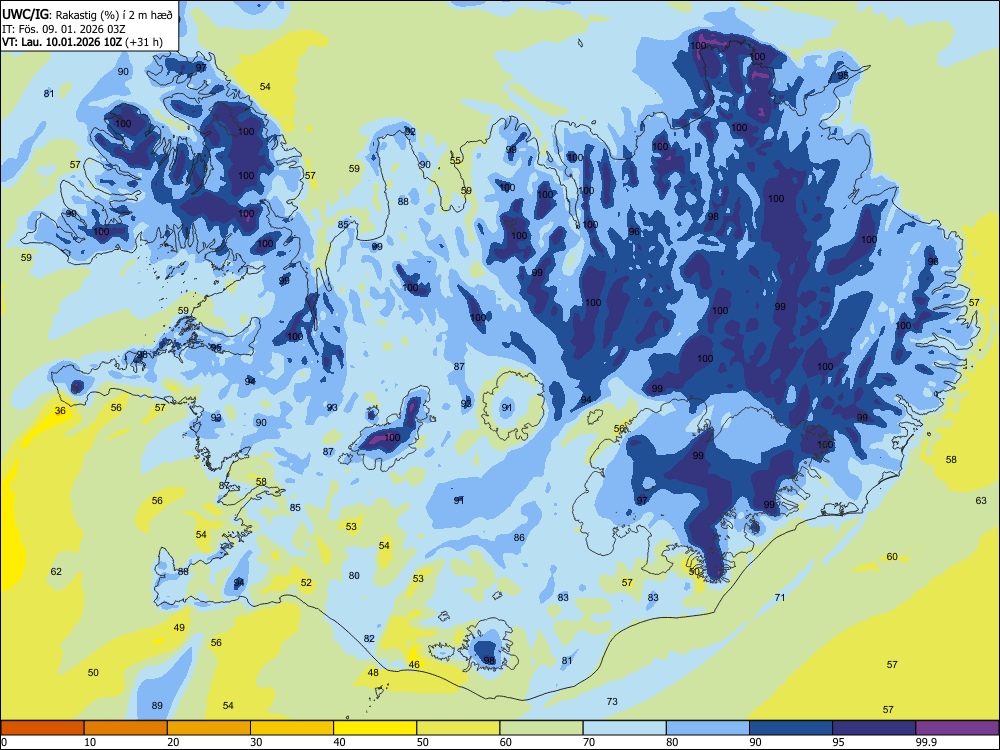Screen dimensions: 1000x750
Task: Click the legend tick label '40'
Action: tap(339, 742)
